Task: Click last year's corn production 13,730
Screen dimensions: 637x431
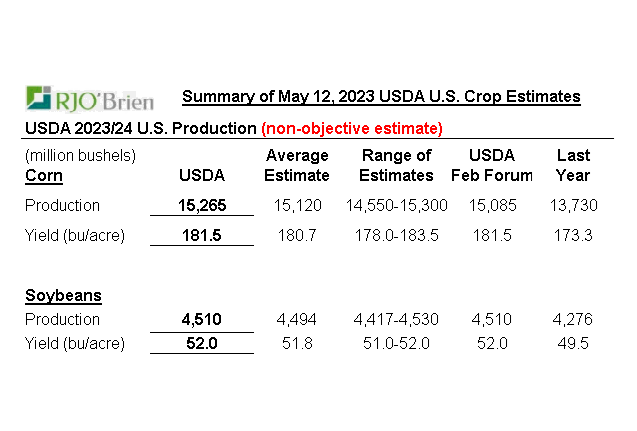Action: click(x=573, y=205)
